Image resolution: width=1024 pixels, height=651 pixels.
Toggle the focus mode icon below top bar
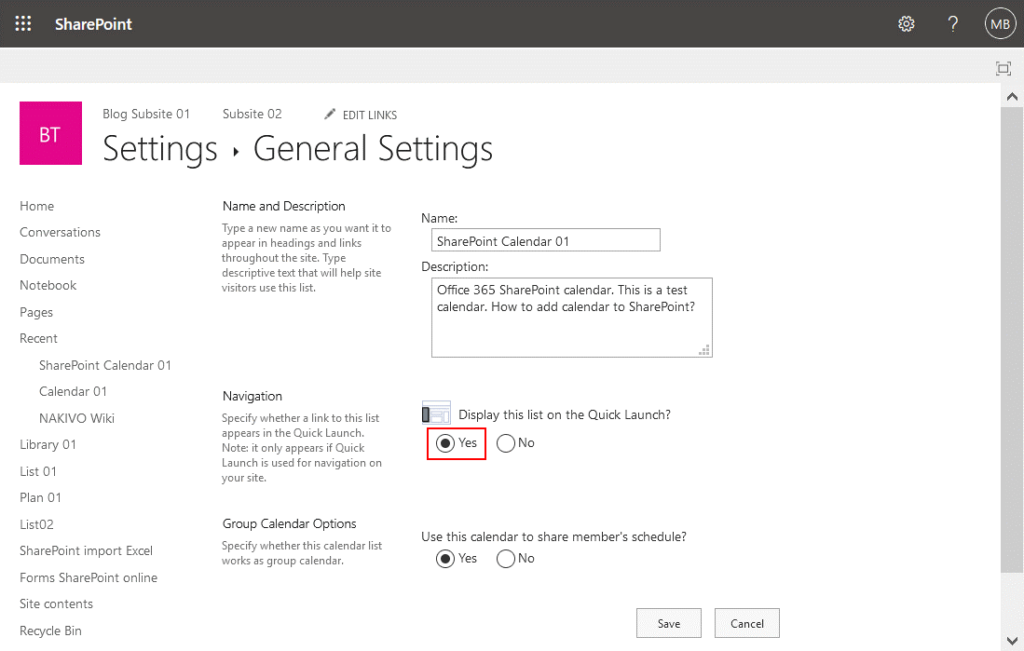(x=1004, y=69)
